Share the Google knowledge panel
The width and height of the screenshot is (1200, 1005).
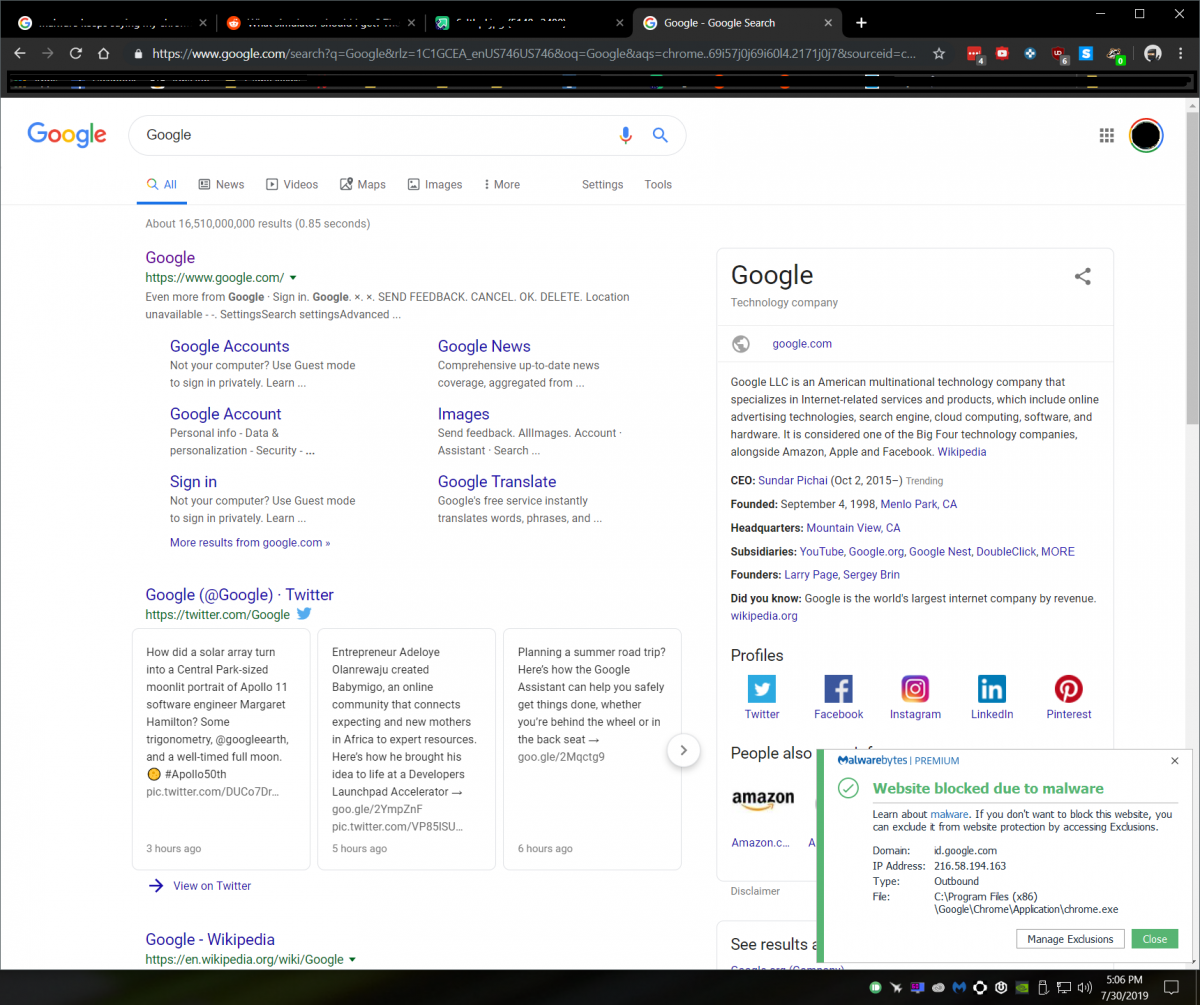(1082, 277)
